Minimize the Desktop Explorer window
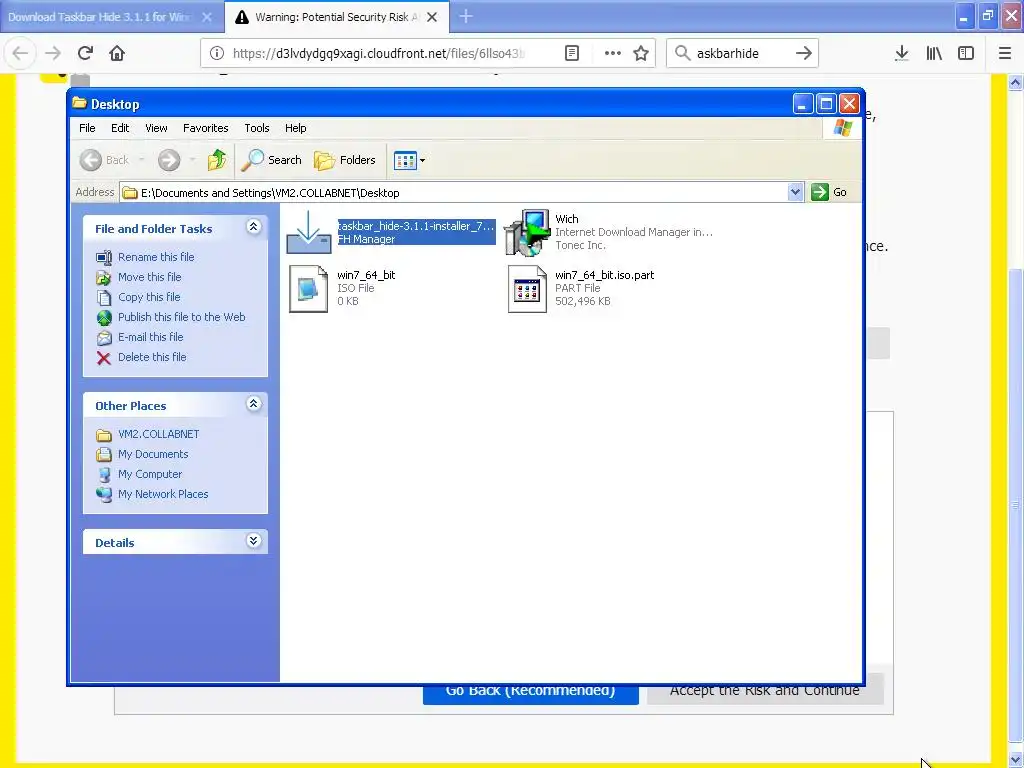The height and width of the screenshot is (768, 1024). point(803,103)
